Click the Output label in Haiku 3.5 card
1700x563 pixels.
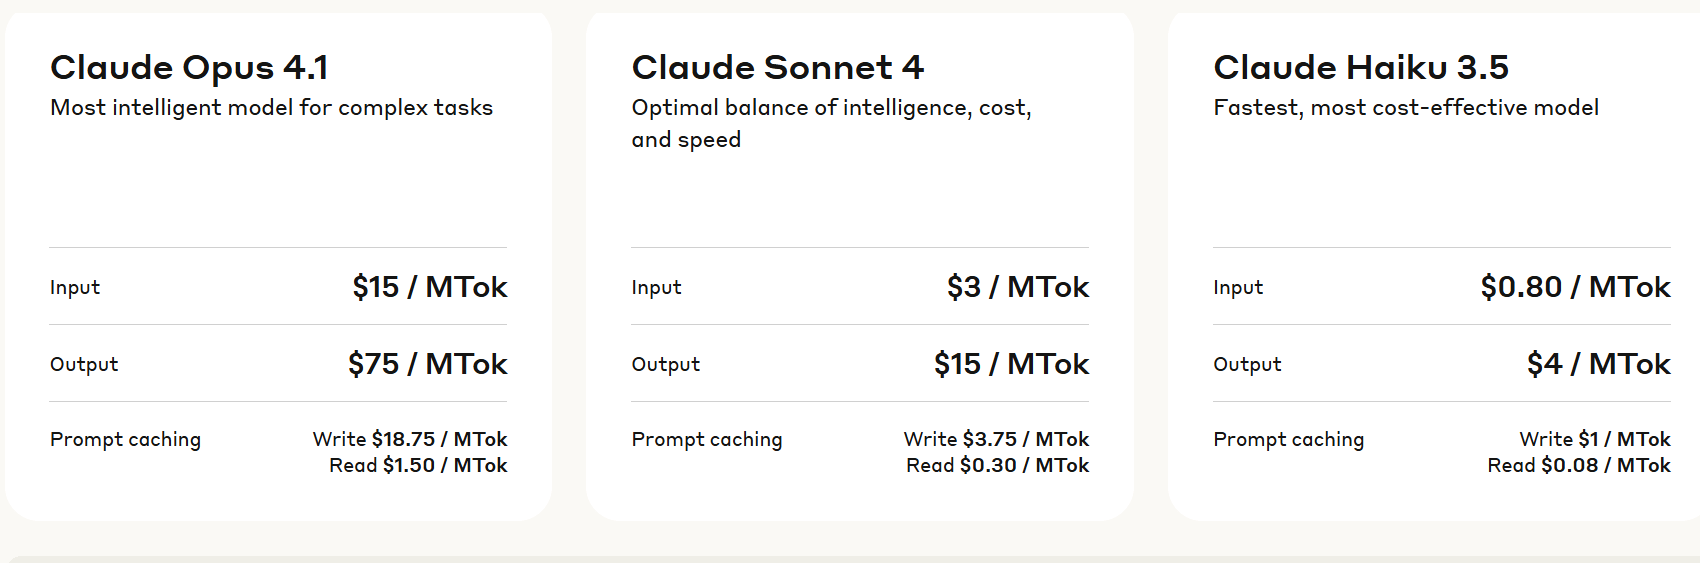click(x=1246, y=364)
